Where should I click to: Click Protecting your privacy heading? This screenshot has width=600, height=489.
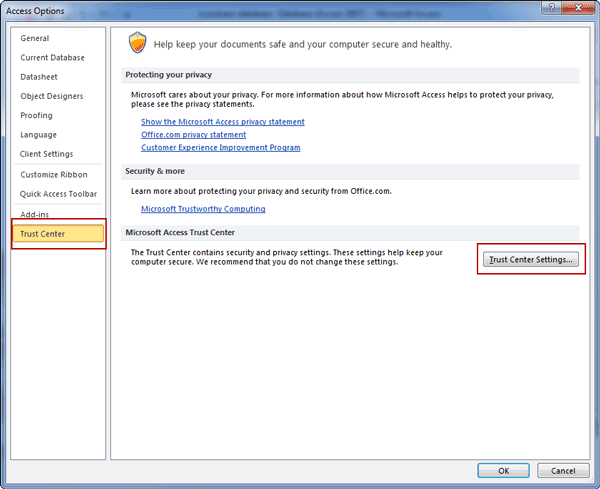click(x=168, y=75)
